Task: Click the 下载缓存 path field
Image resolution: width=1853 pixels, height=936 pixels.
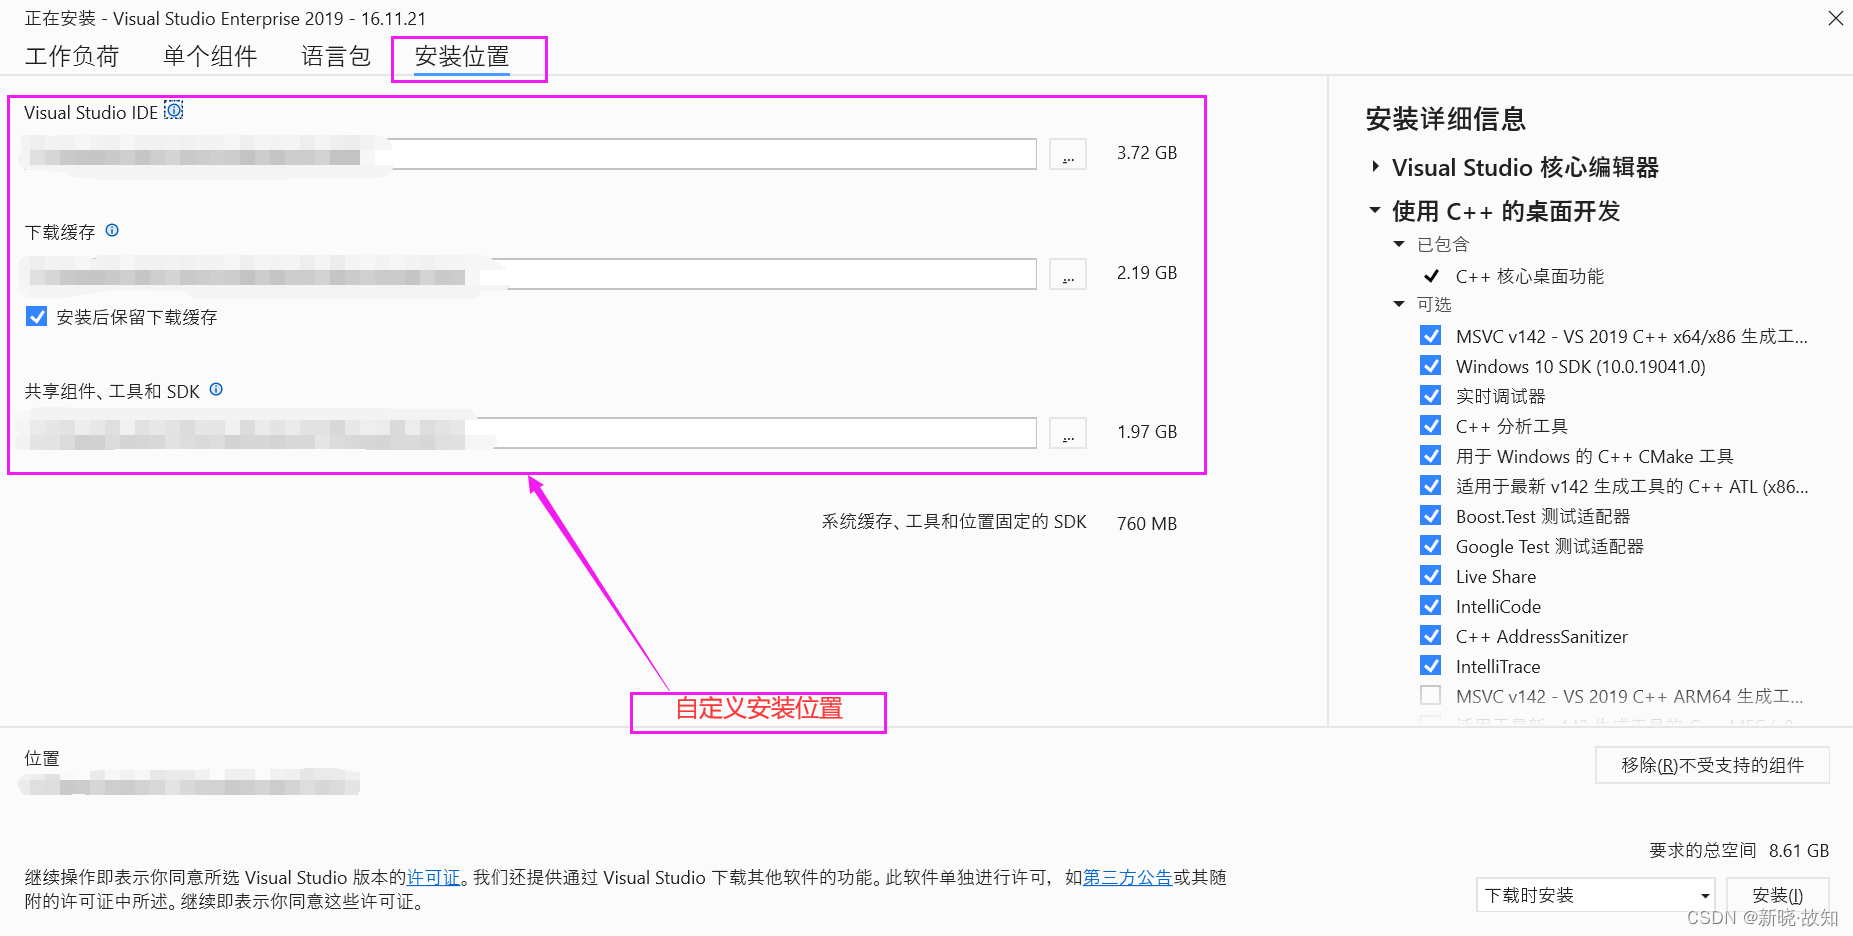Action: coord(529,274)
